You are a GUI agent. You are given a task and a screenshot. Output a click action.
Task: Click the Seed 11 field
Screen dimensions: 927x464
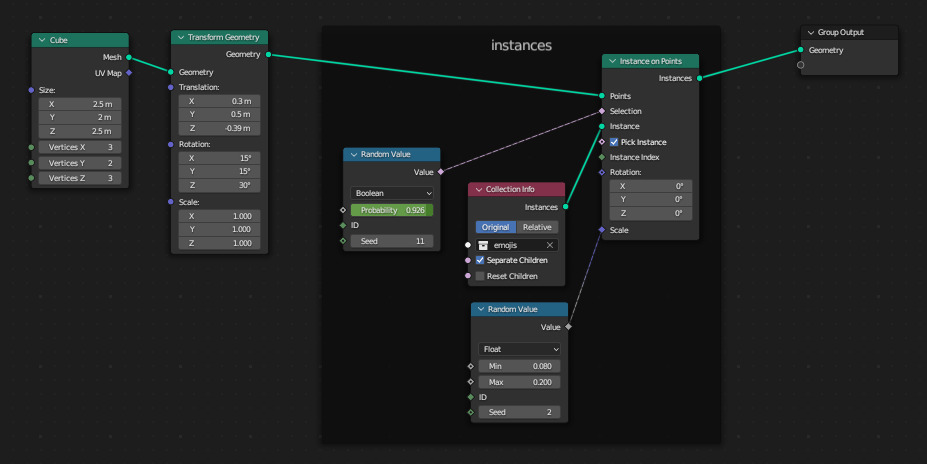391,241
